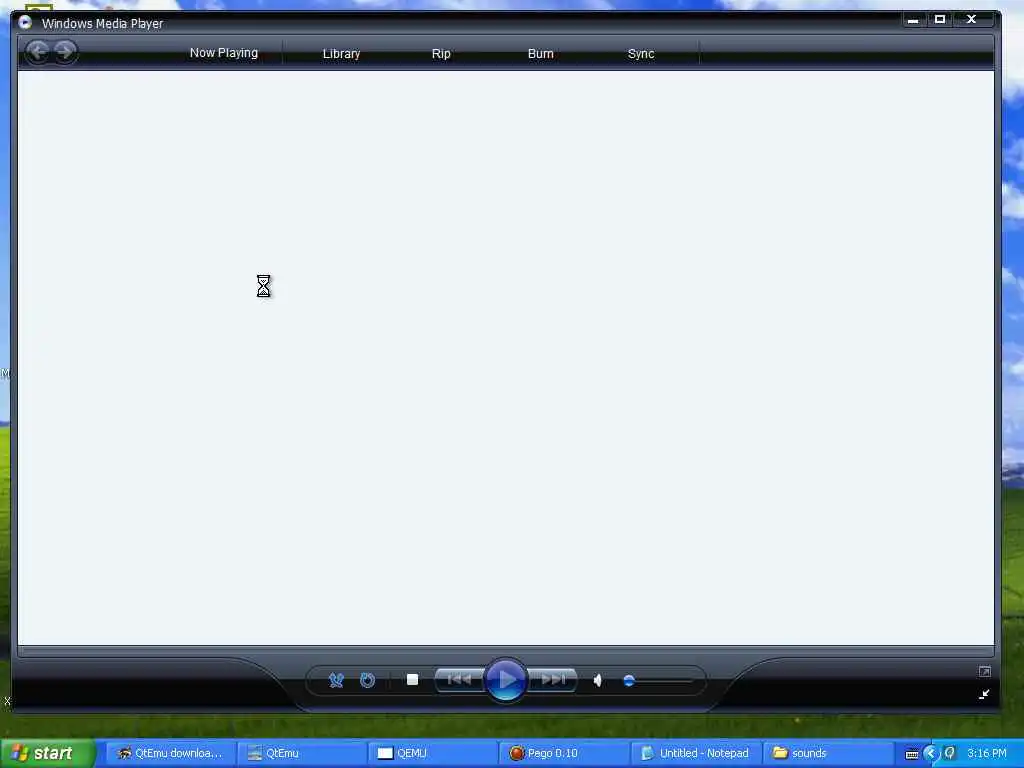Click the Q icon in system tray
The width and height of the screenshot is (1024, 768).
pos(950,753)
